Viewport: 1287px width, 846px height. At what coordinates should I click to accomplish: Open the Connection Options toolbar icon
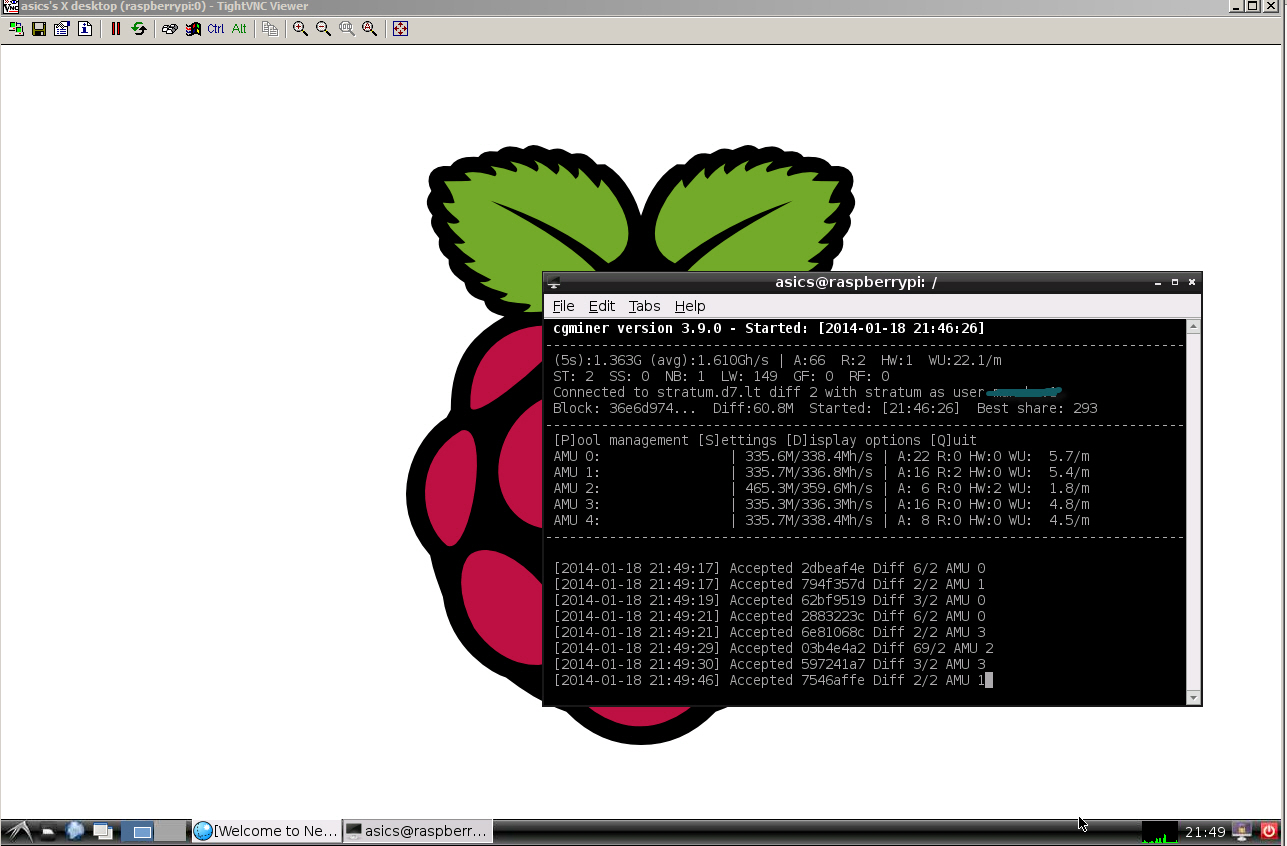click(62, 29)
